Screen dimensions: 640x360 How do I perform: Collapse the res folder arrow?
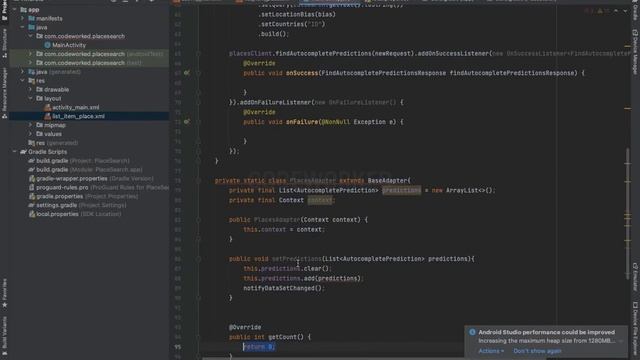tap(22, 81)
